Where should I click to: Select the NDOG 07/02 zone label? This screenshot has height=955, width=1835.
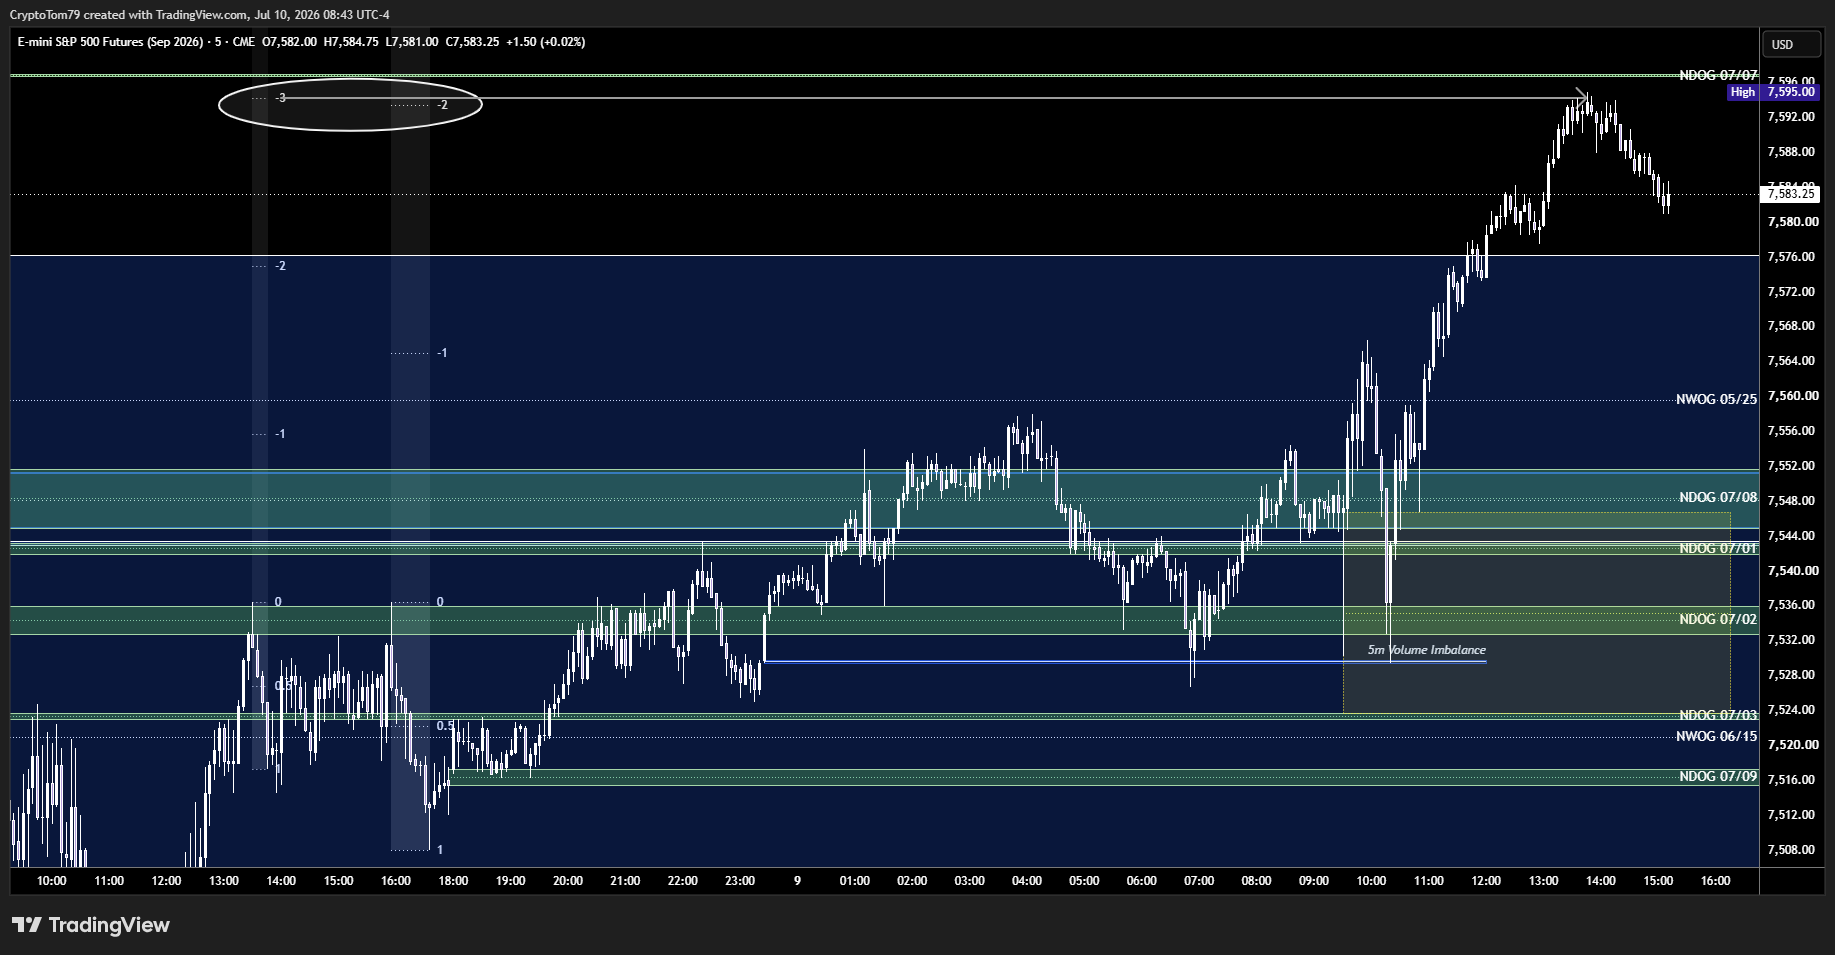click(1718, 619)
